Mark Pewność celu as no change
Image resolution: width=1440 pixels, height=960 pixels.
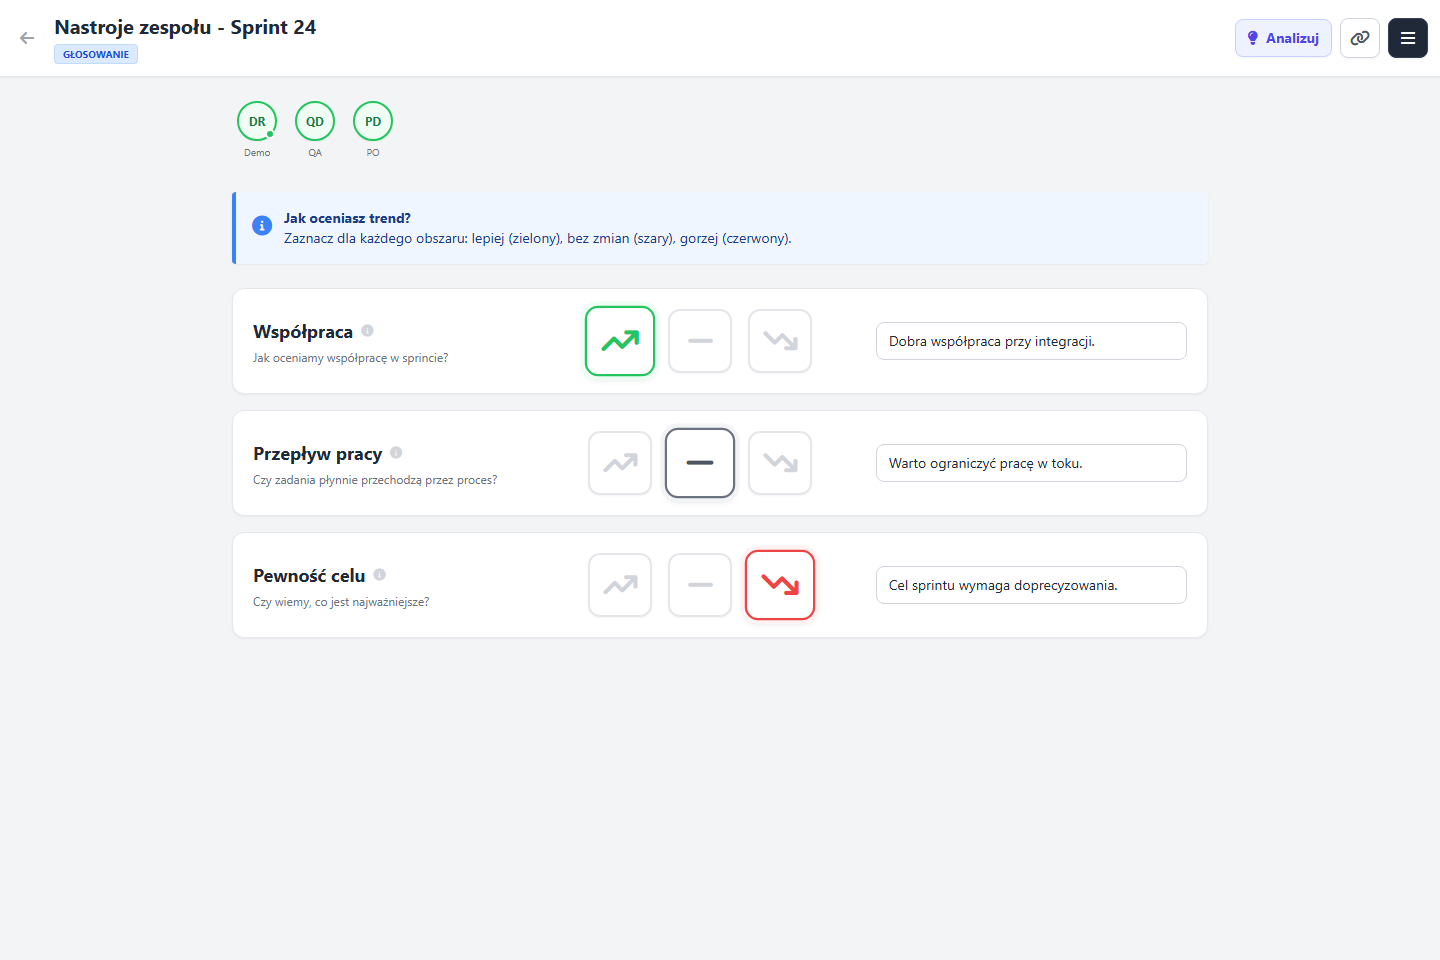700,585
